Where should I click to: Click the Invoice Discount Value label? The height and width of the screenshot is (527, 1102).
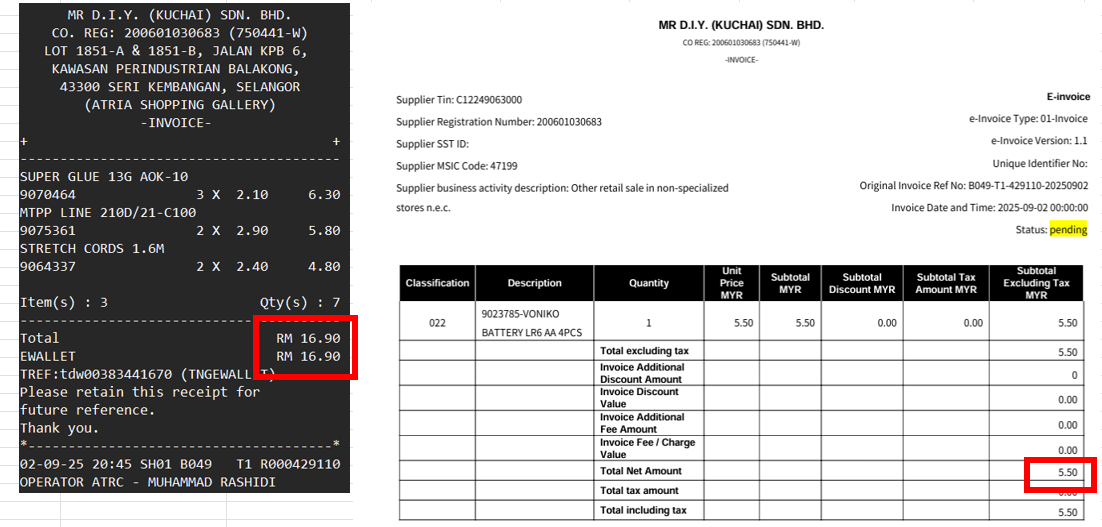click(639, 398)
